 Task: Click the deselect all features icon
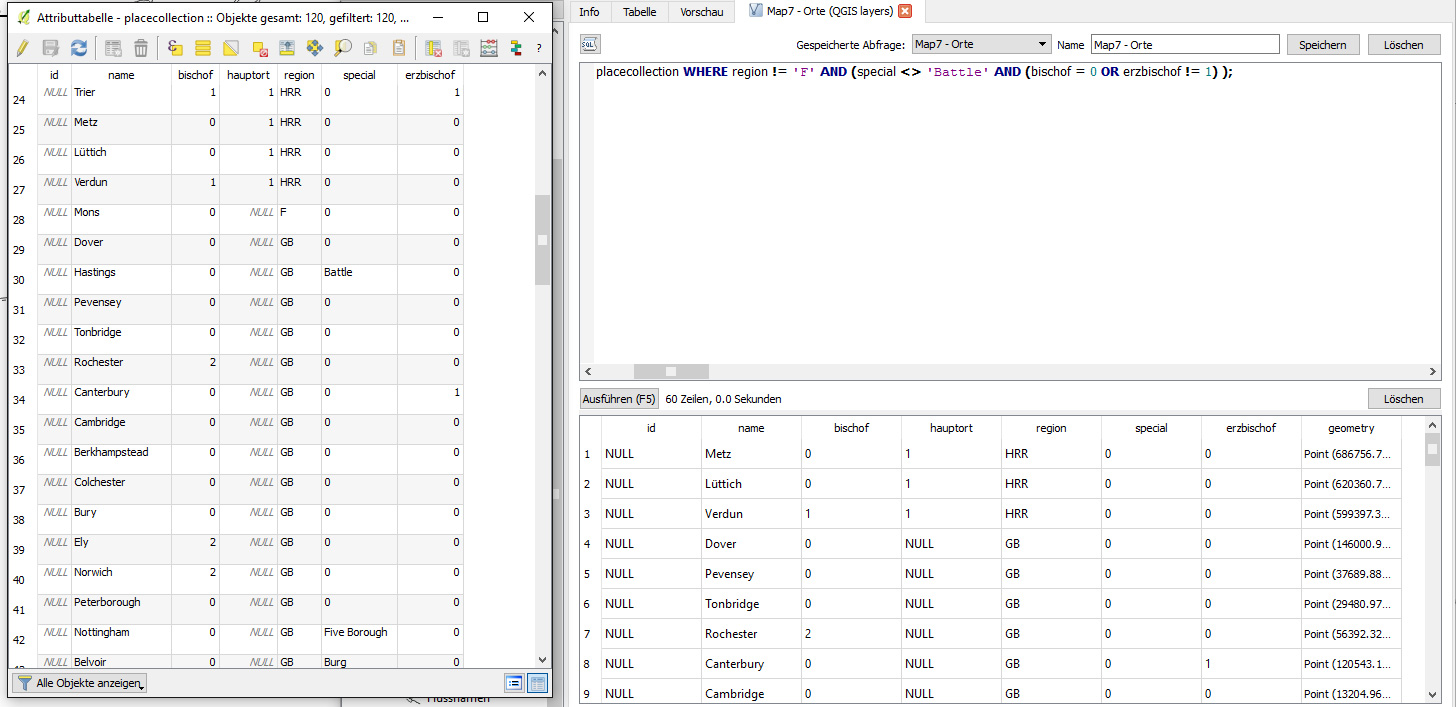pyautogui.click(x=259, y=48)
